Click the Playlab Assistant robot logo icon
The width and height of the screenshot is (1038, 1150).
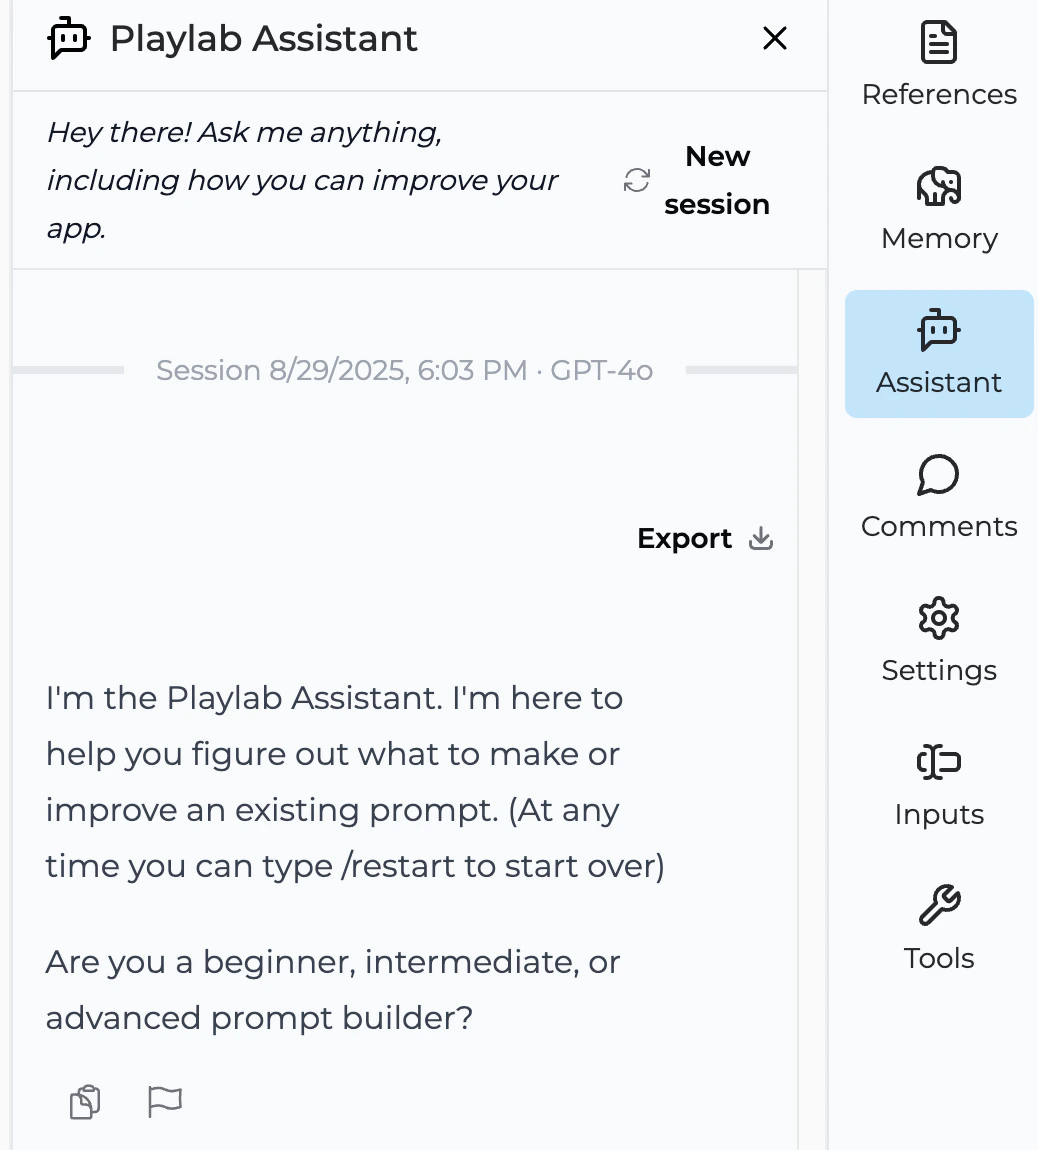click(69, 38)
